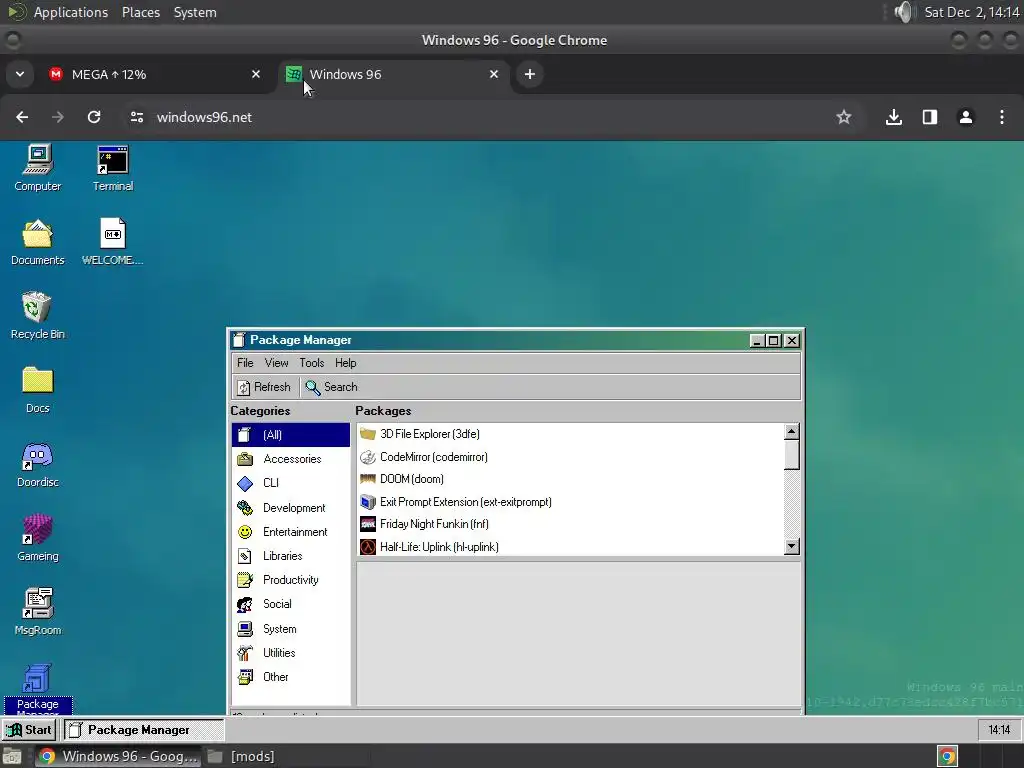This screenshot has height=768, width=1024.
Task: Open the Recycle Bin icon
Action: (38, 316)
